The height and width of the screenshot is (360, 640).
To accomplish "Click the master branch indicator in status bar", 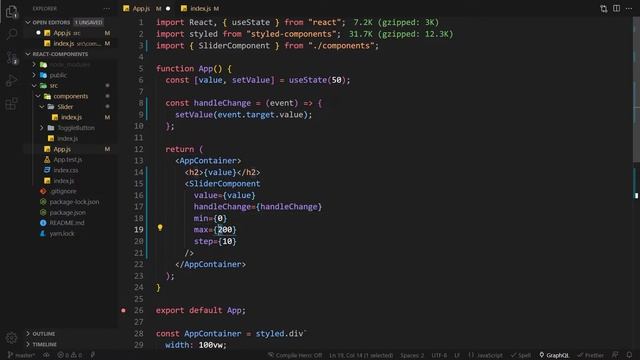I will [22, 355].
